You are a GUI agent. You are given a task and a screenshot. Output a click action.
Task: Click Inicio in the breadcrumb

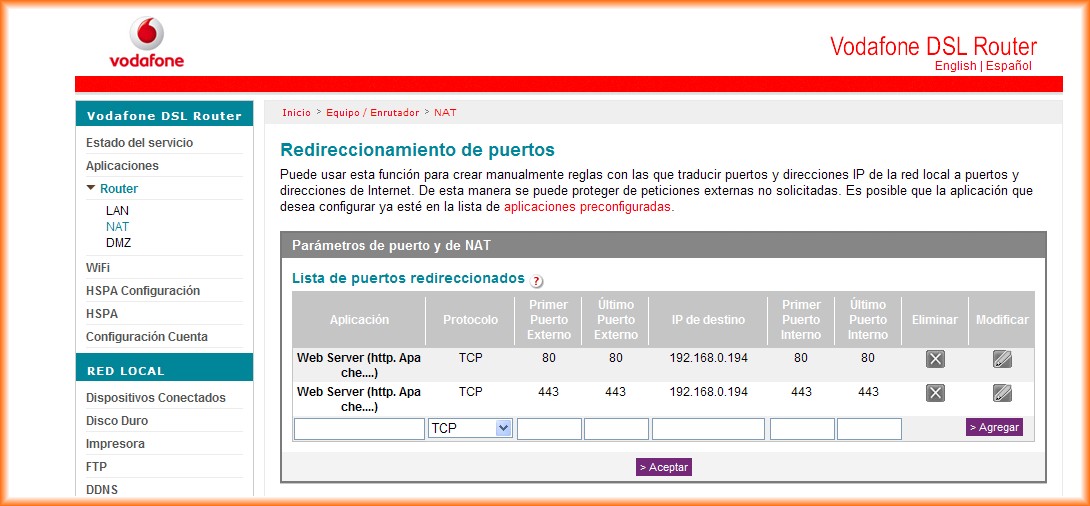(296, 113)
